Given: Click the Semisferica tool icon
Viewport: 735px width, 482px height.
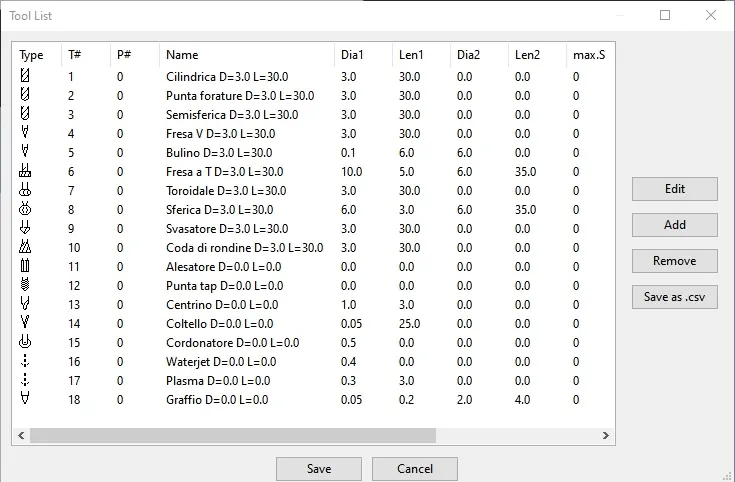Looking at the screenshot, I should tap(25, 114).
